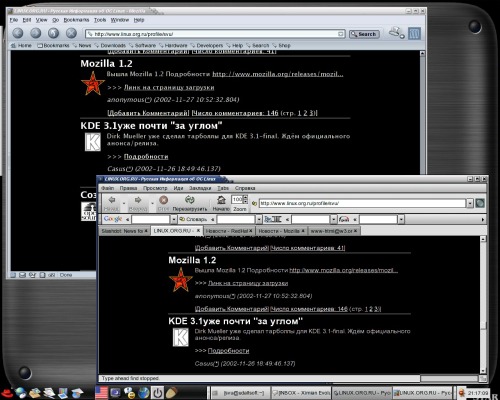This screenshot has height=400, width=500.
Task: Open the Файл menu in Galeon
Action: 107,188
